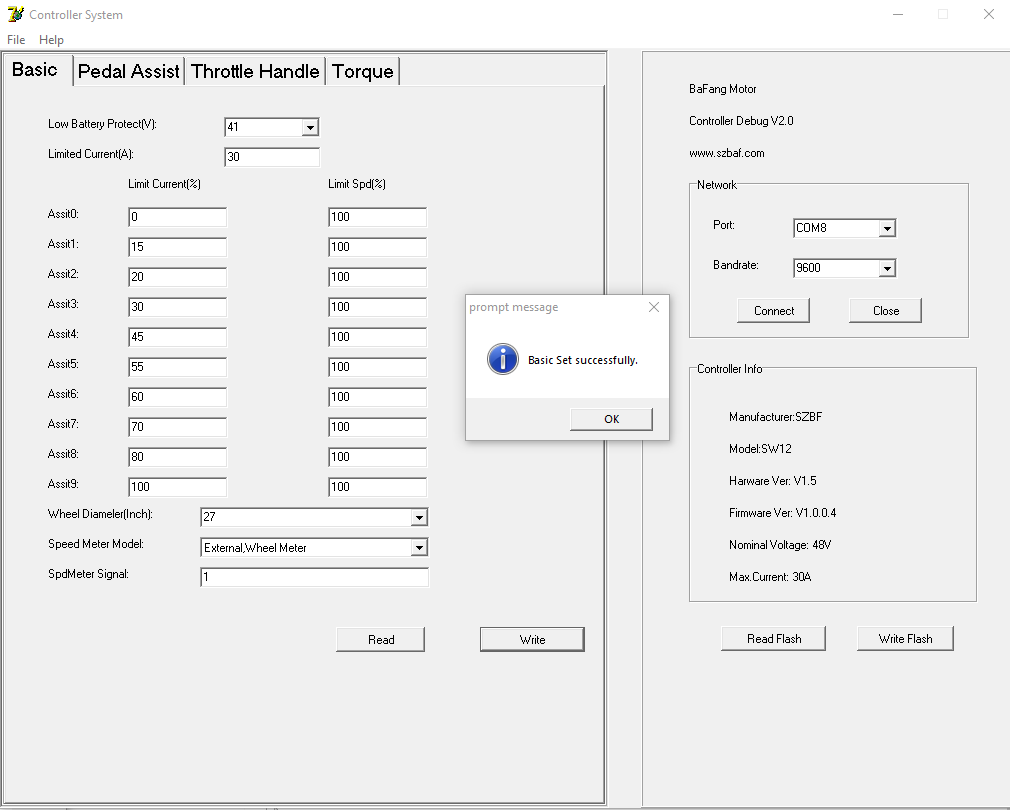Open the Throttle Handle tab
This screenshot has height=810, width=1010.
pos(255,71)
